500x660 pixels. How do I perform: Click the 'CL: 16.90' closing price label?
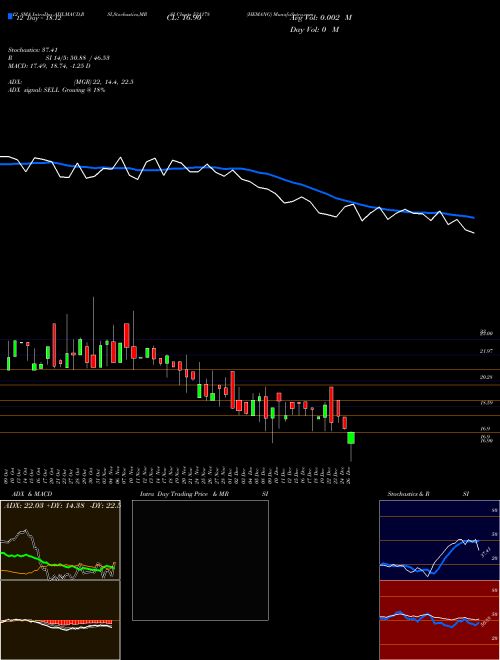coord(184,18)
